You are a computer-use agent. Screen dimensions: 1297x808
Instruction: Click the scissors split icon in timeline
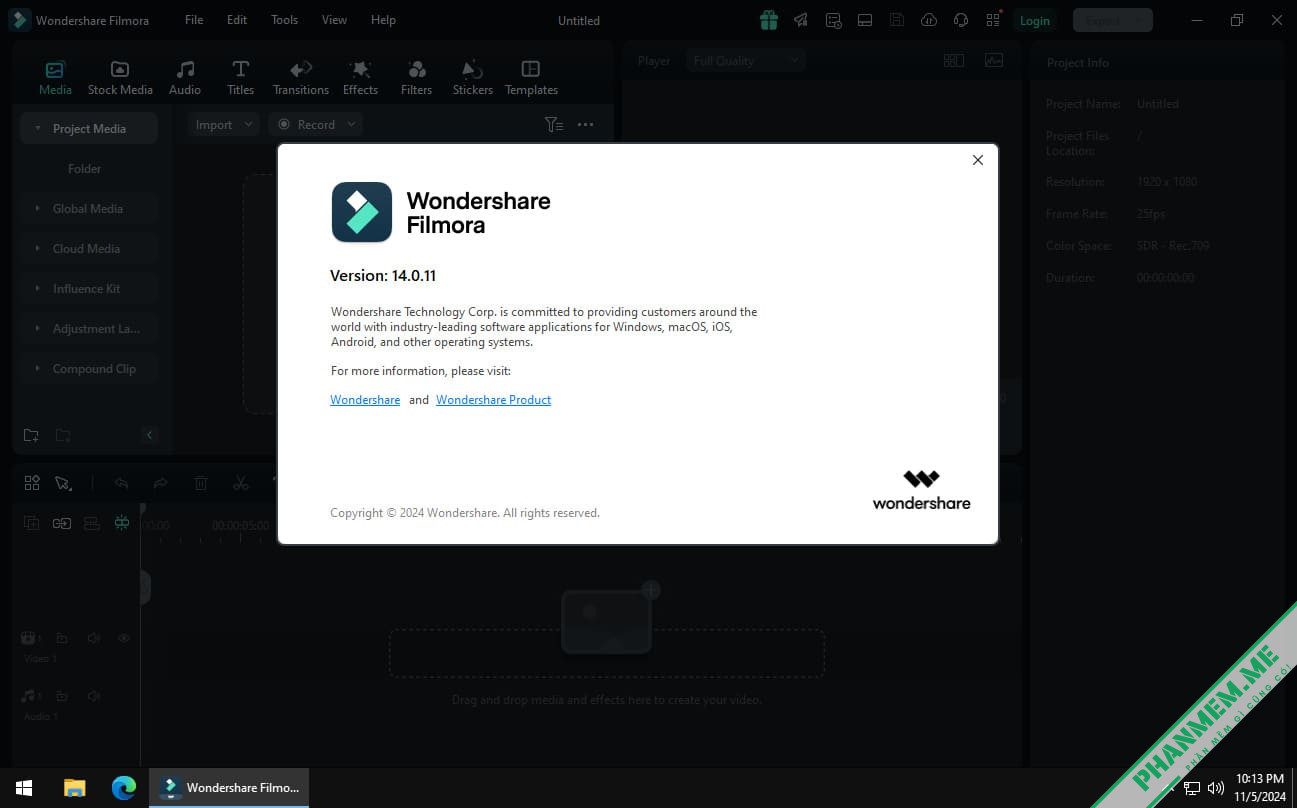point(240,483)
